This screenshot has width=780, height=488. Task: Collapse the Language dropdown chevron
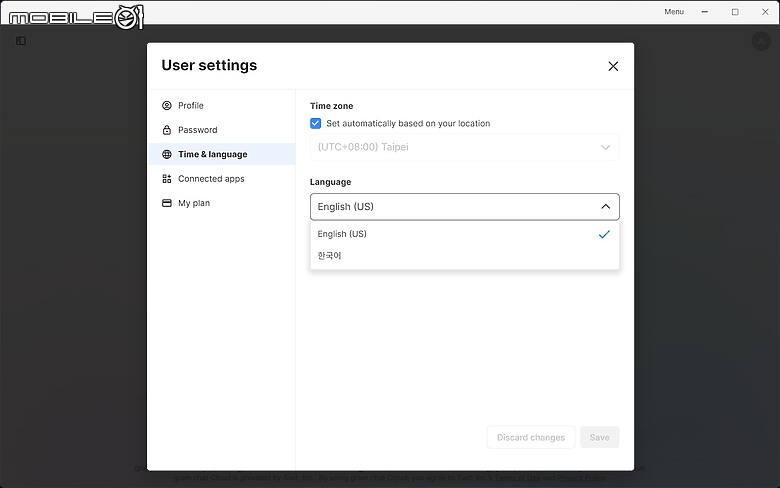click(605, 207)
